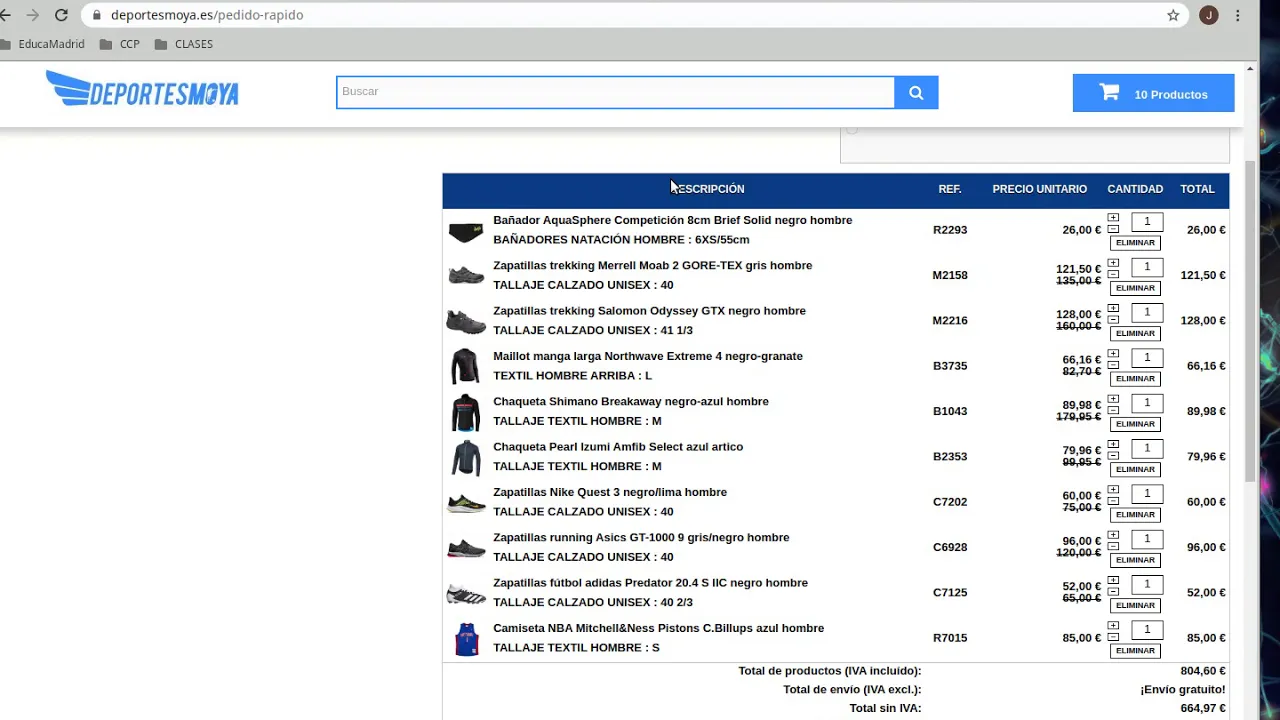Decrease quantity of Merrell Moab 2 zapatillas

[1113, 274]
